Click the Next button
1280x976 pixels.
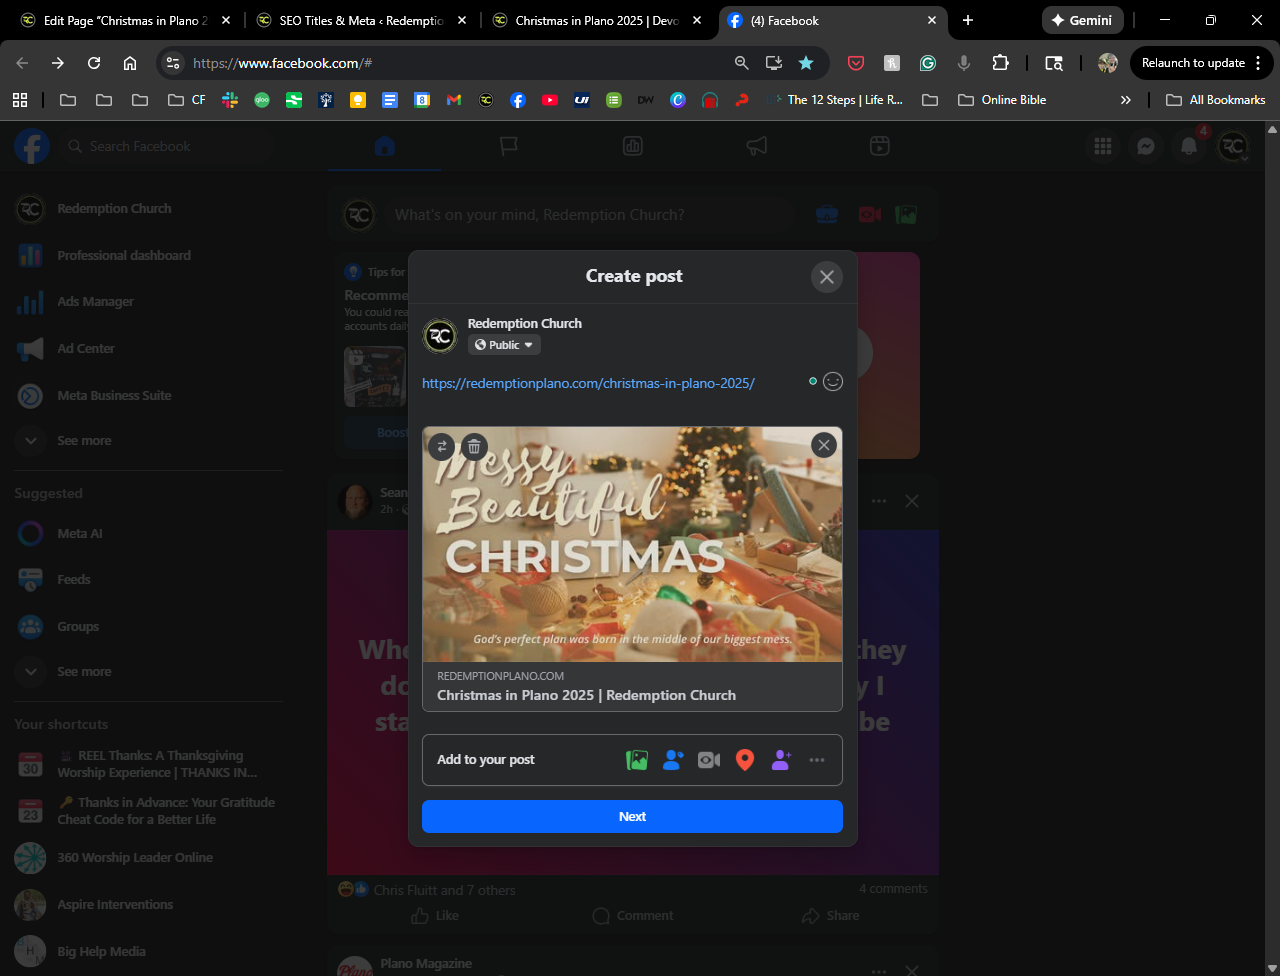click(632, 816)
